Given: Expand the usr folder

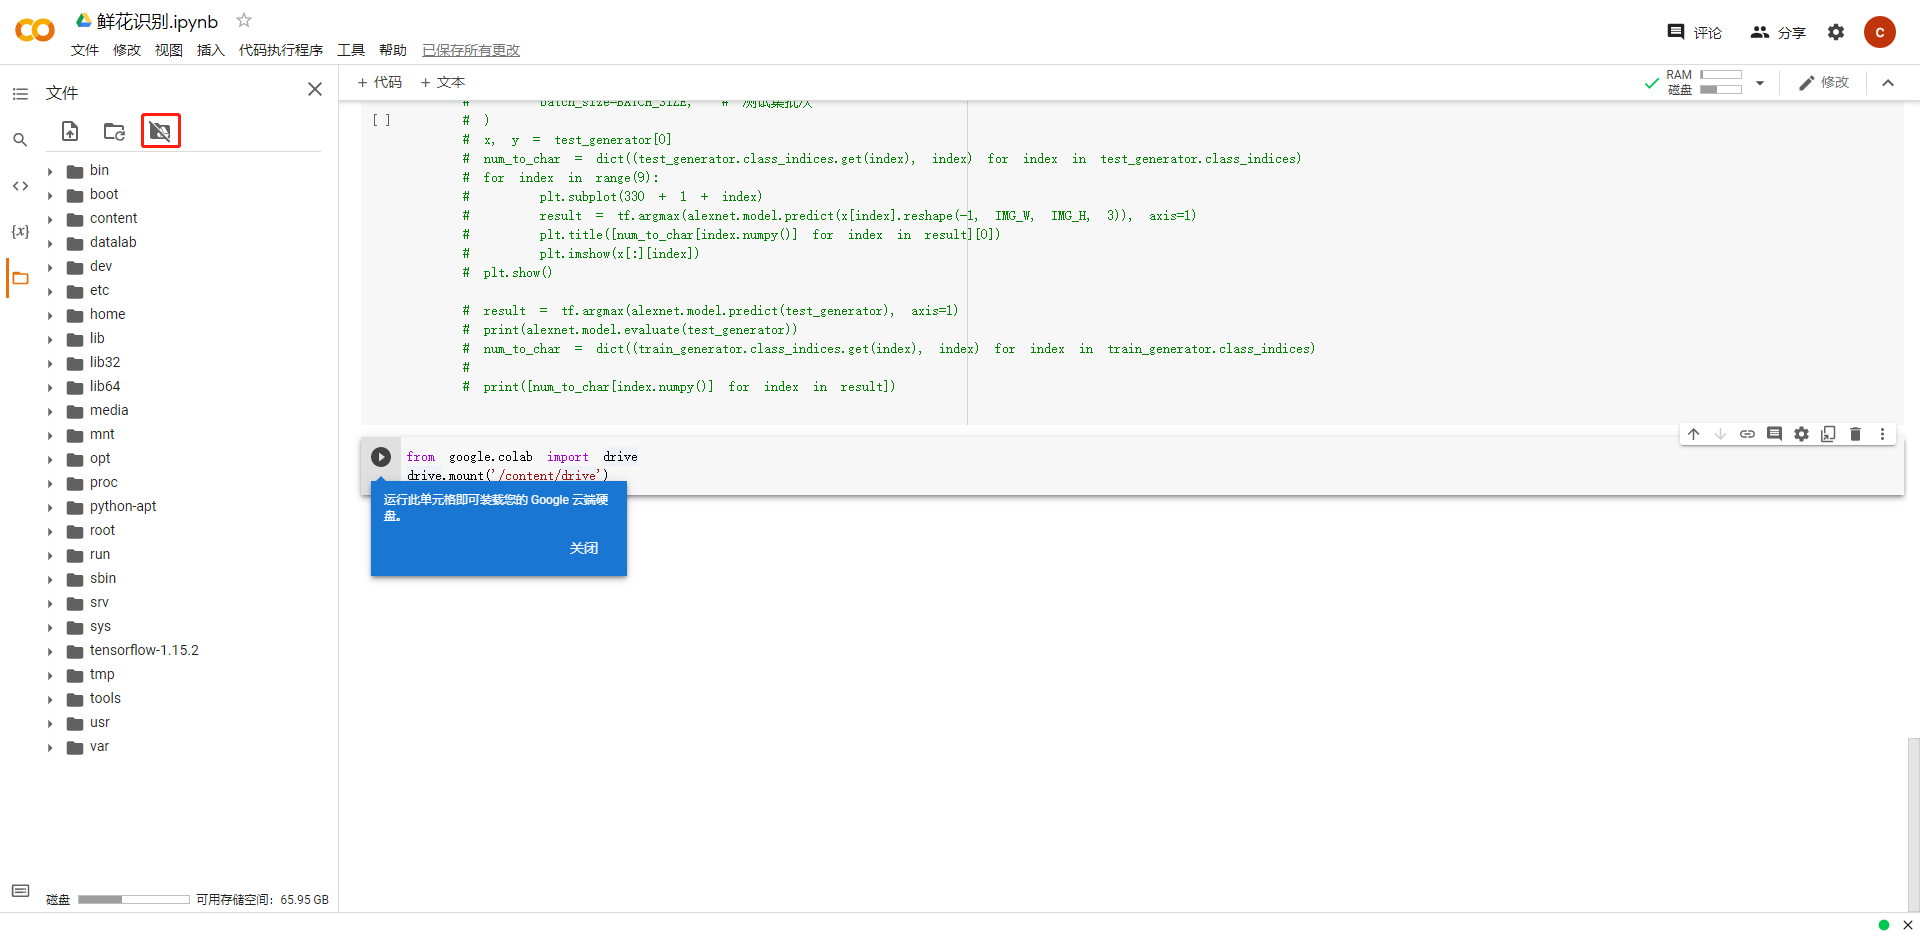Looking at the screenshot, I should [50, 723].
